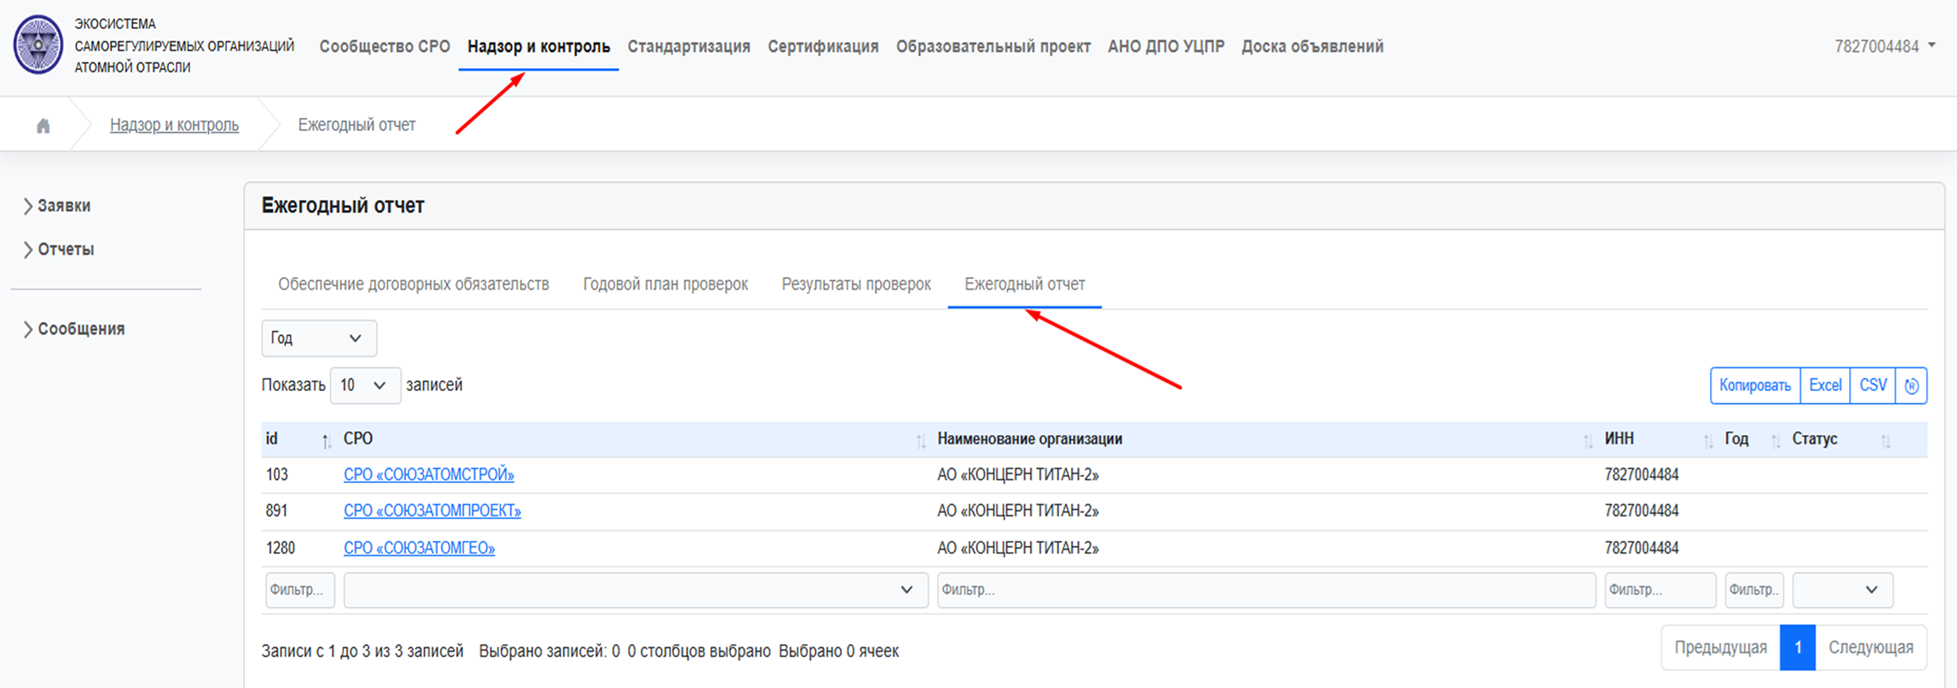Change the records per page dropdown
Viewport: 1957px width, 688px height.
364,385
